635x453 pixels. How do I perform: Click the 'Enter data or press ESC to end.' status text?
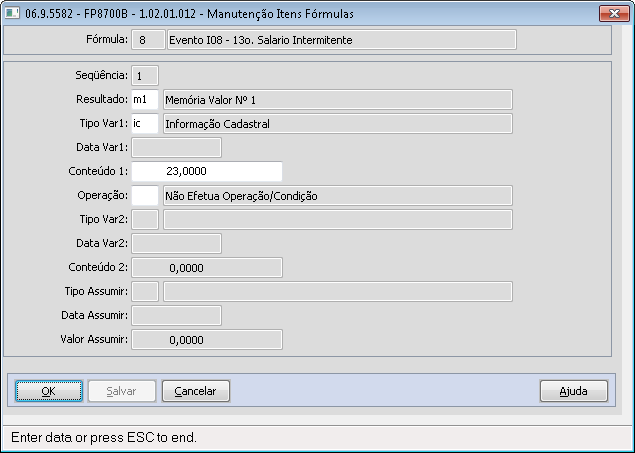click(x=104, y=438)
